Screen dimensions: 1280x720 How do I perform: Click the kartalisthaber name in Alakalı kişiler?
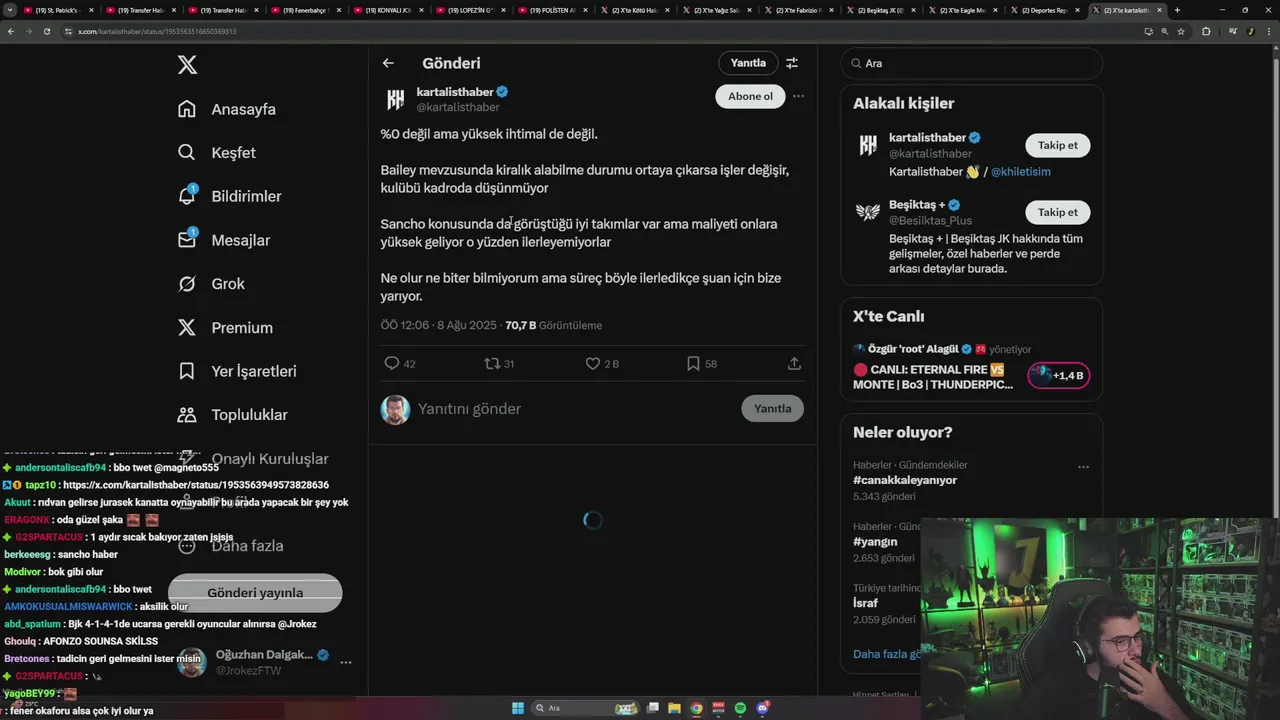tap(927, 138)
